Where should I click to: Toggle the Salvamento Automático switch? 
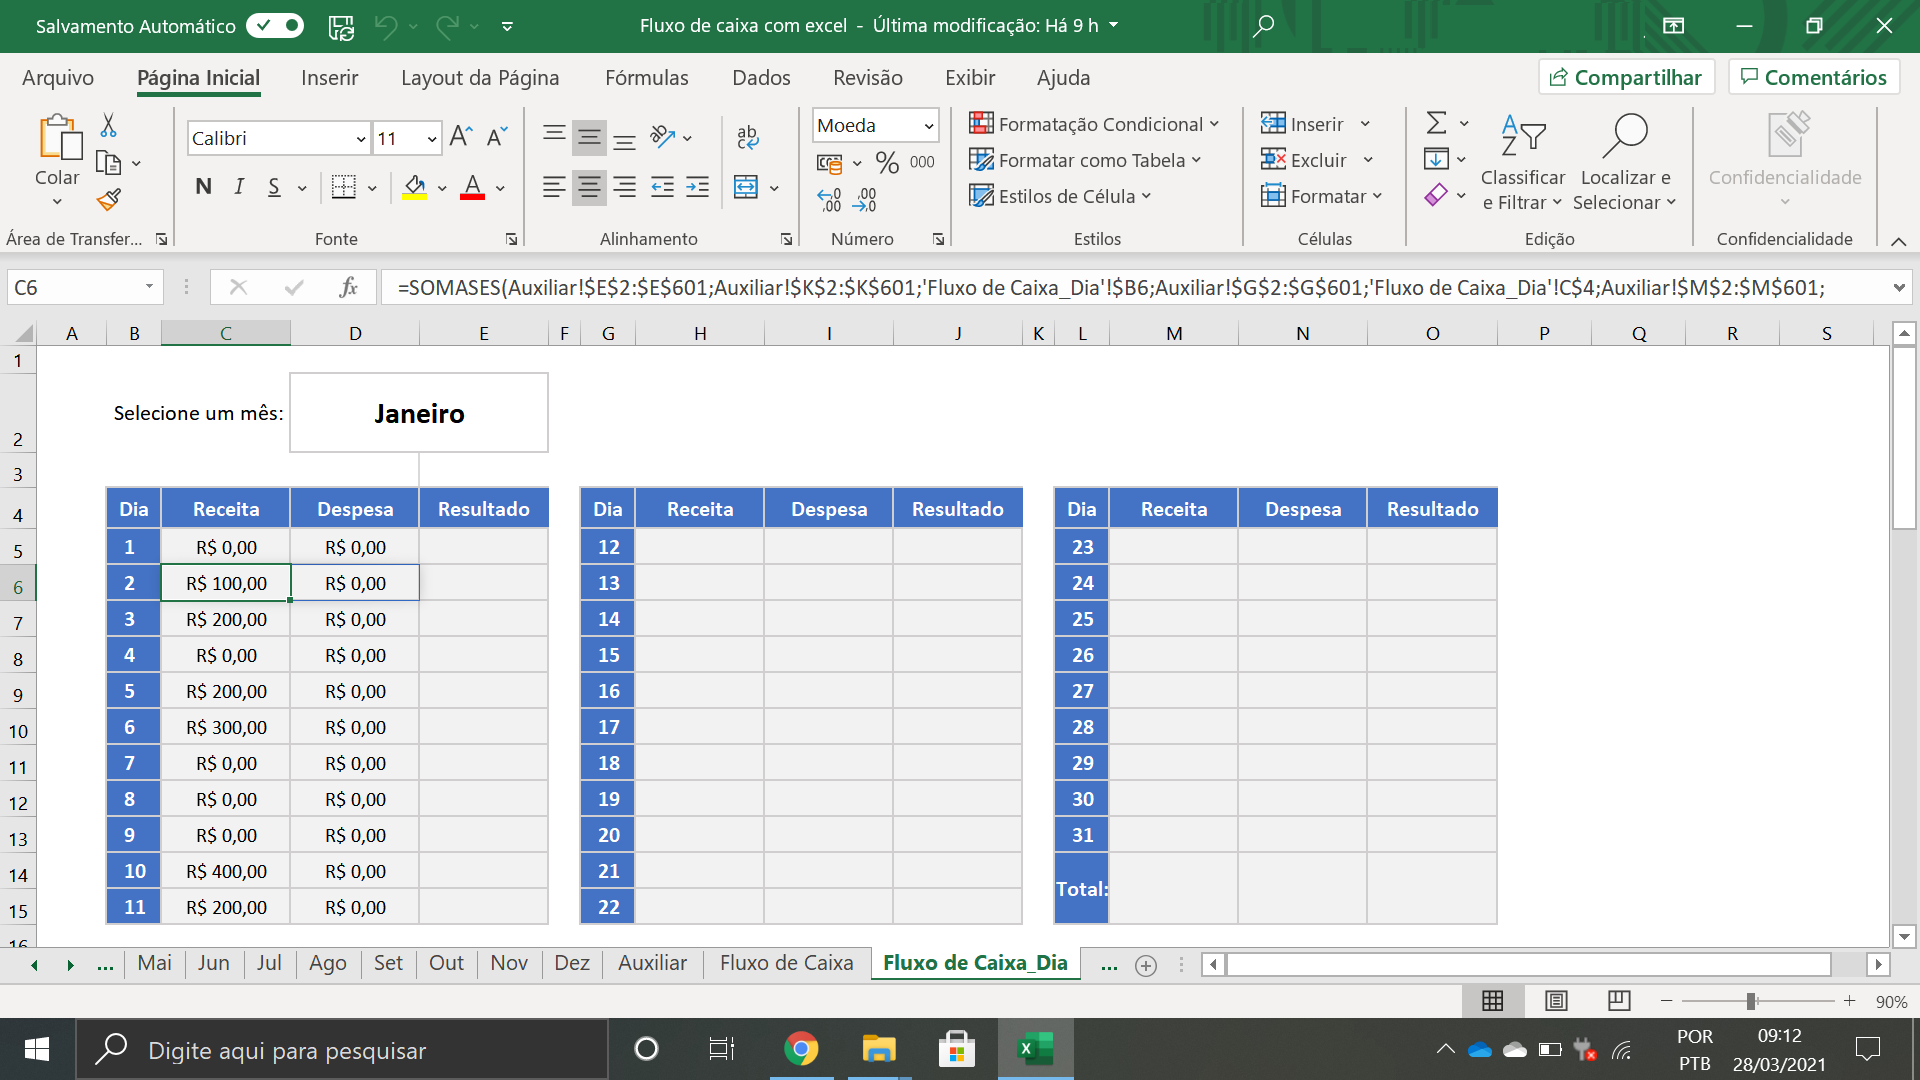[276, 25]
